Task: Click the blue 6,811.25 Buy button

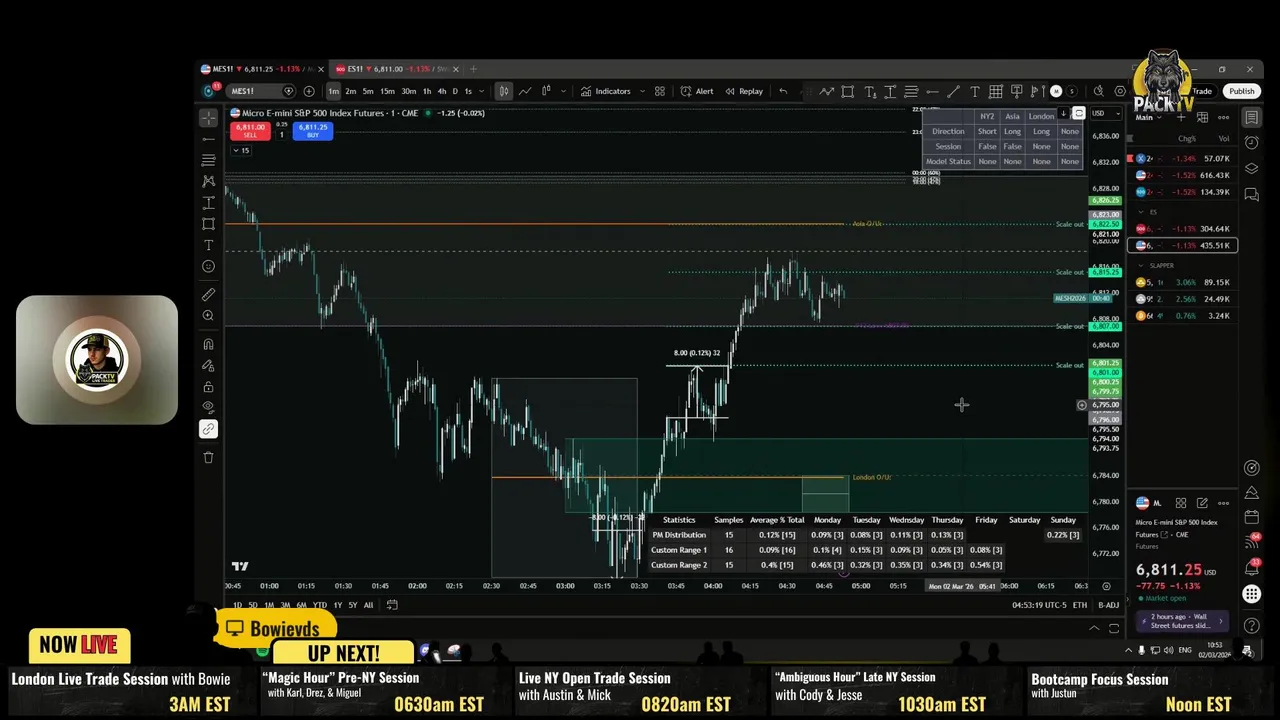Action: (313, 130)
